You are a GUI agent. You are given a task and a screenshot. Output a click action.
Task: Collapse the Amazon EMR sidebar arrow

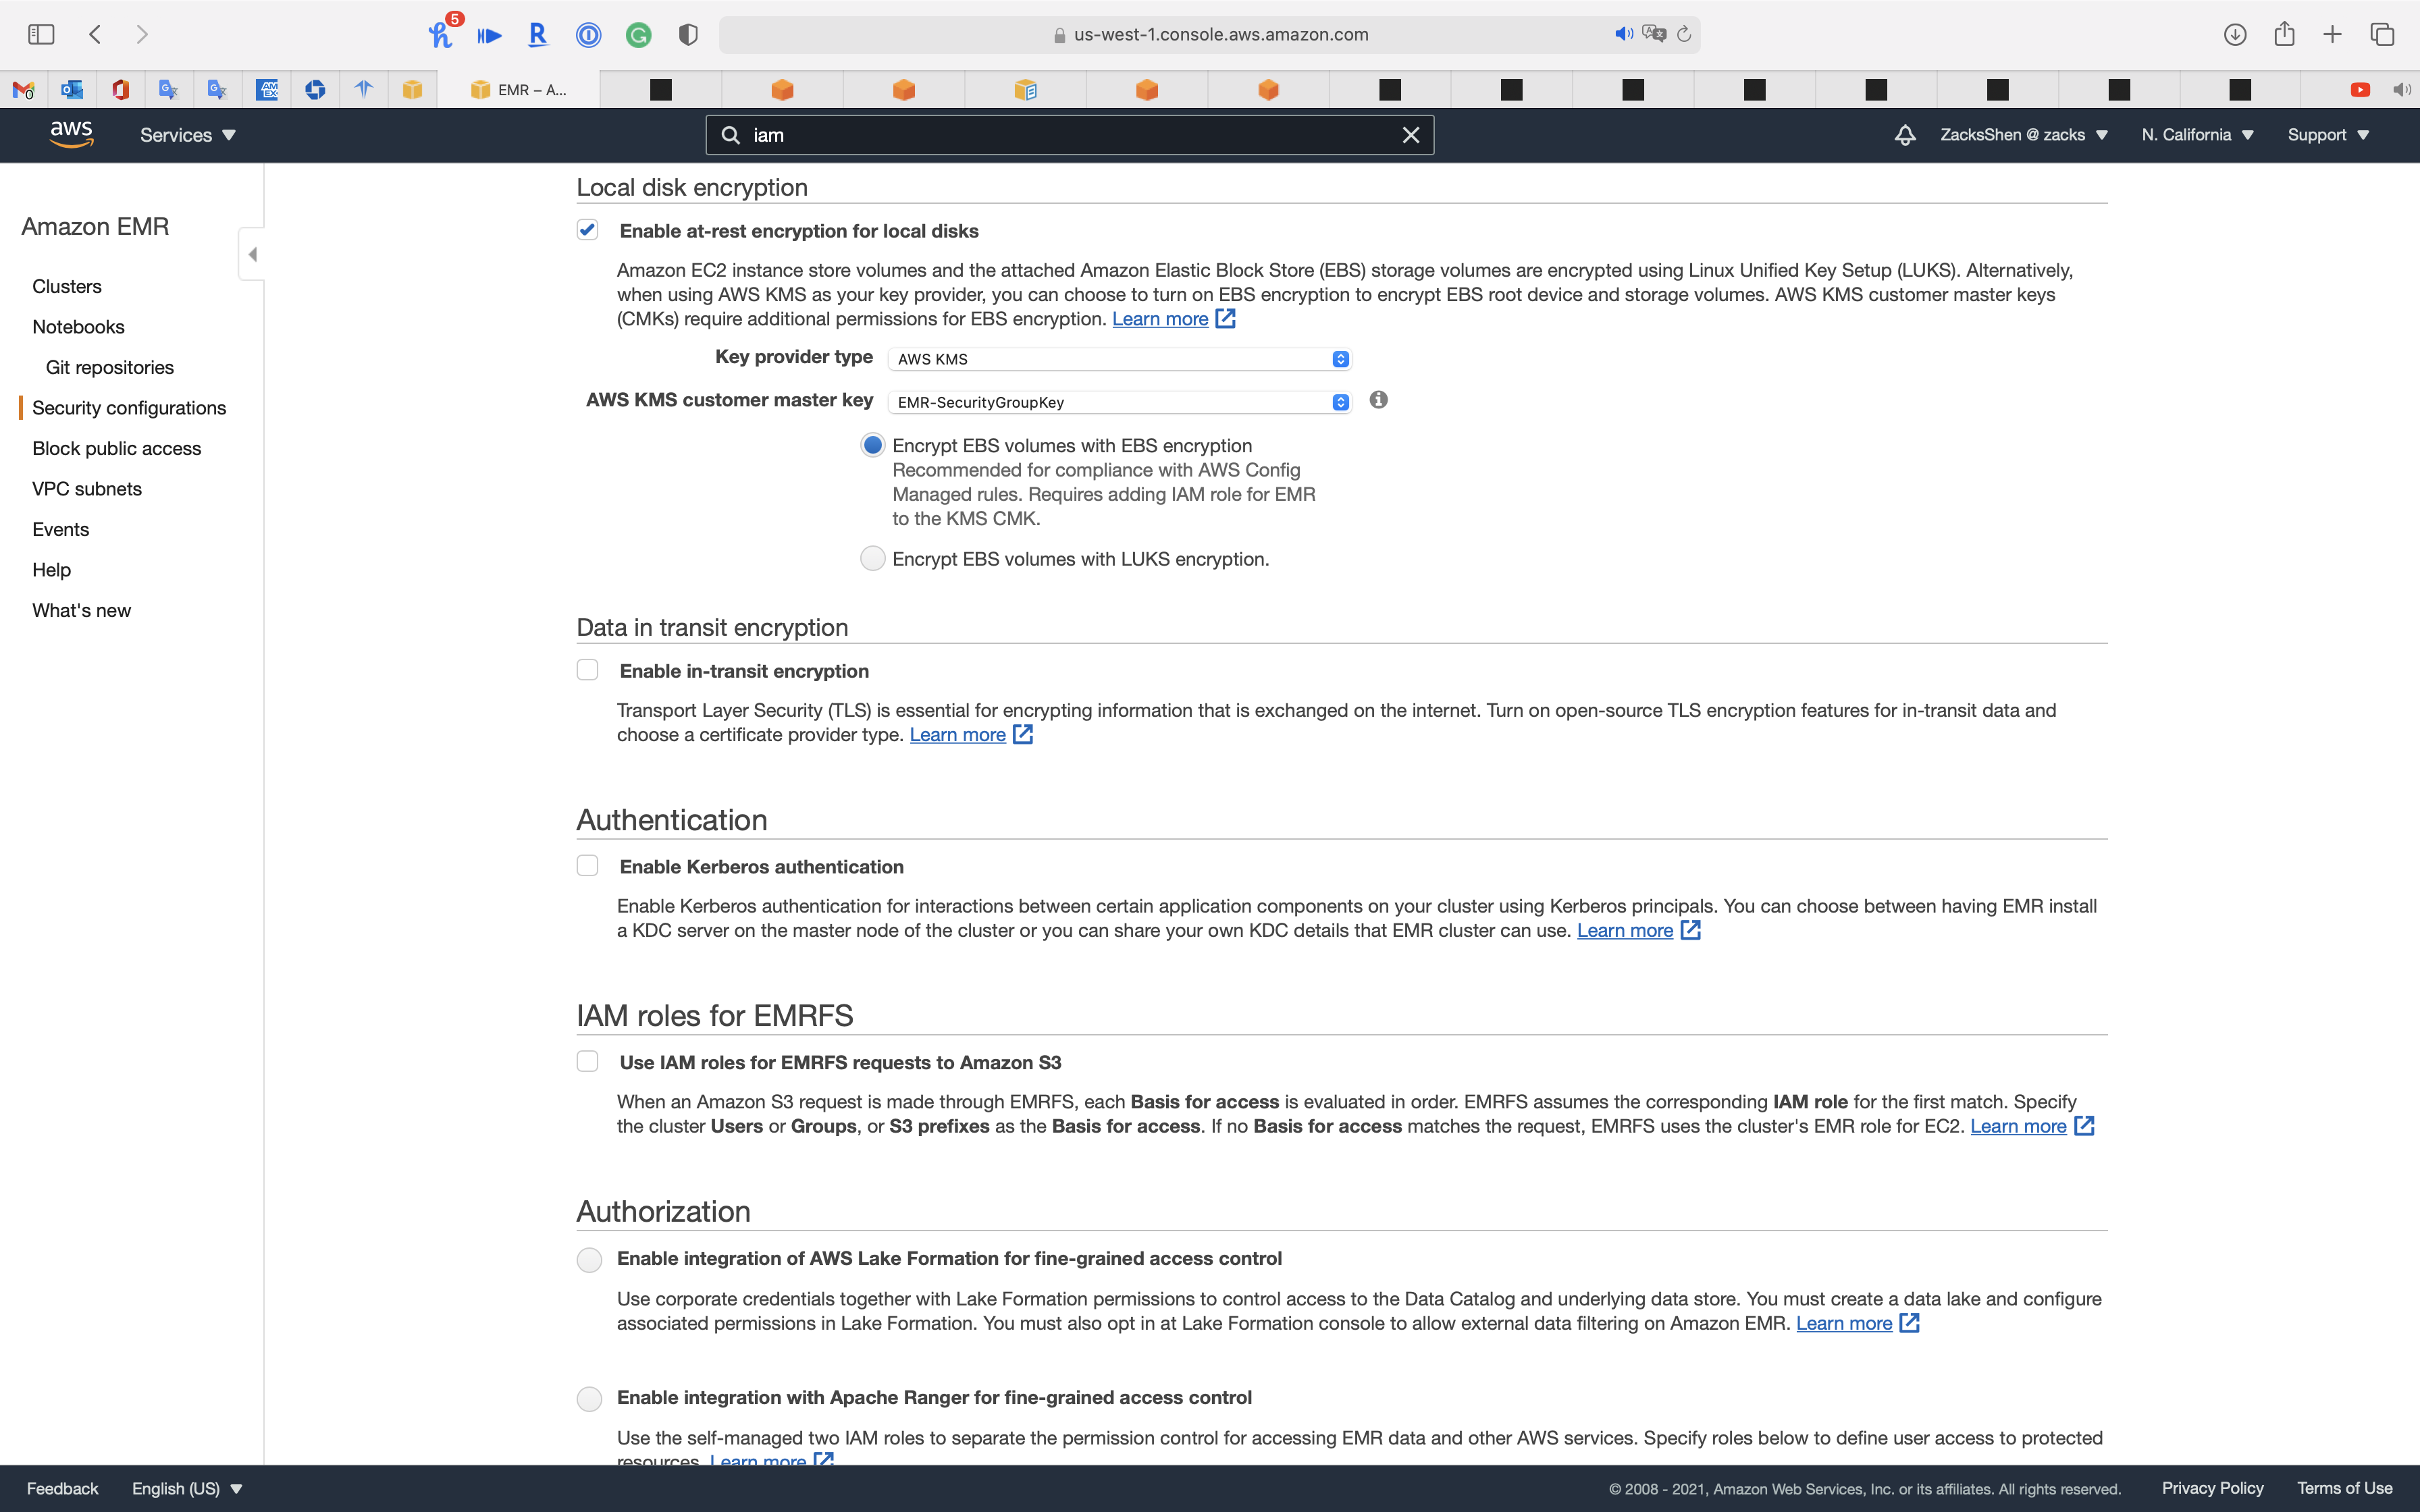(x=252, y=254)
